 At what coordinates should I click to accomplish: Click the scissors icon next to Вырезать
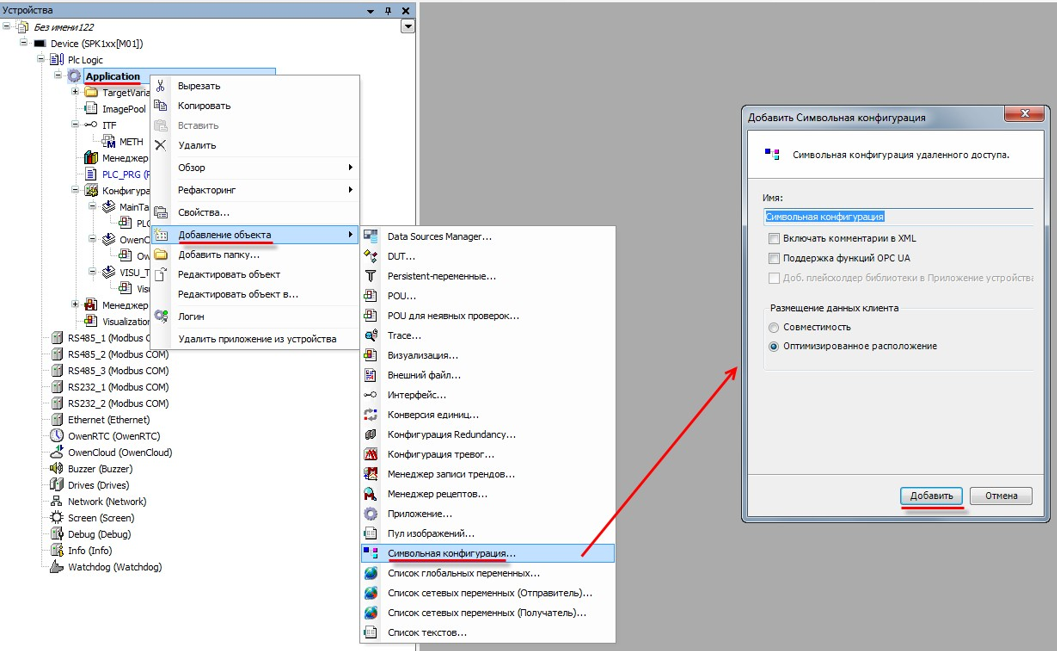click(161, 86)
